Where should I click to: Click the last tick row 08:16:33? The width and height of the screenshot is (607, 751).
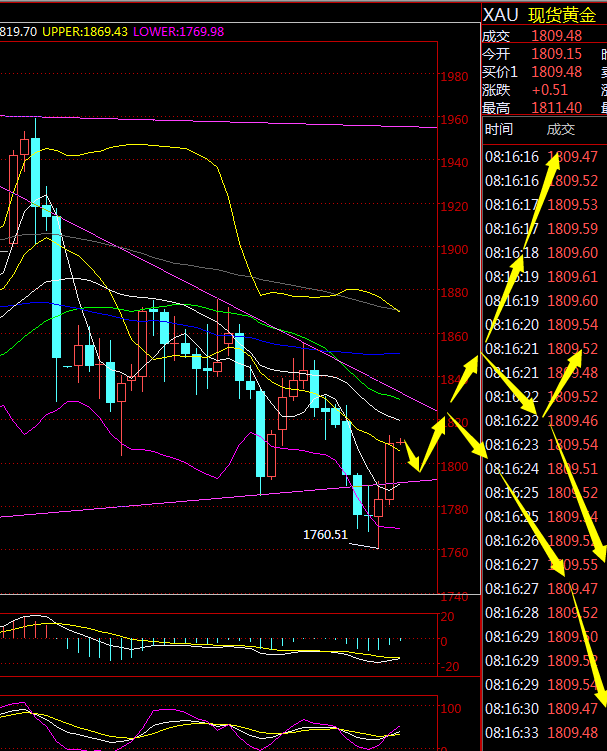(x=542, y=733)
